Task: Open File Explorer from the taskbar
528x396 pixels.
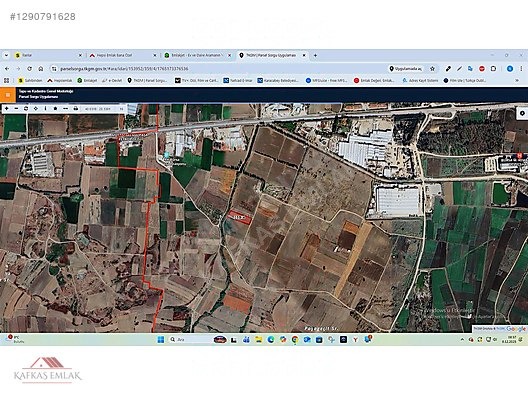Action: (x=258, y=339)
